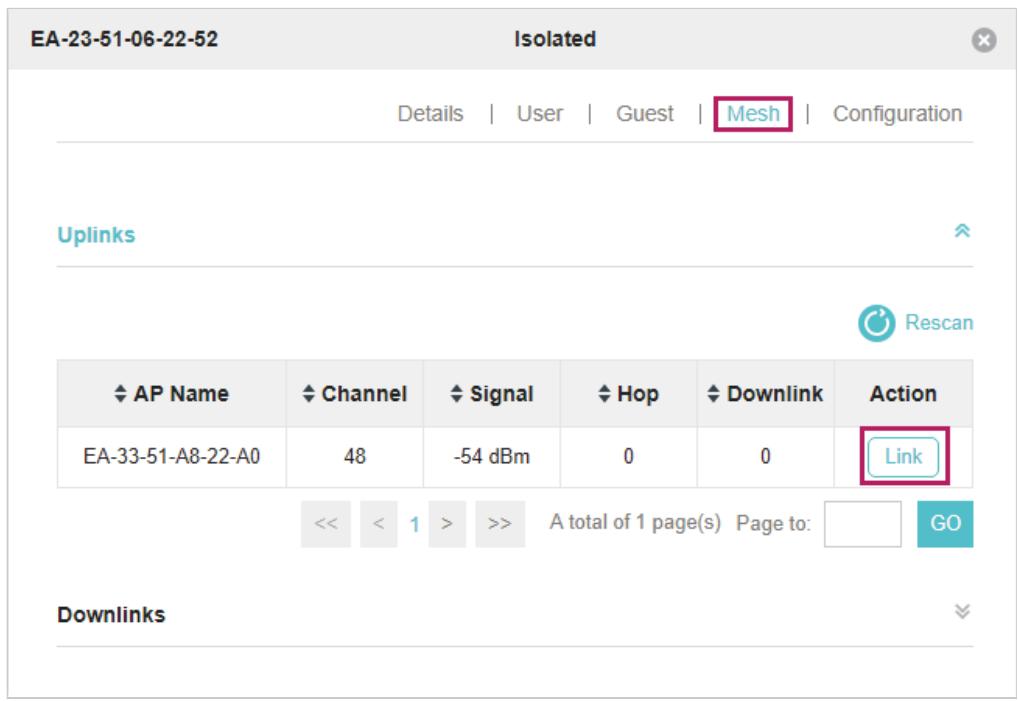This screenshot has width=1018, height=701.
Task: Select page number 1
Action: [414, 524]
